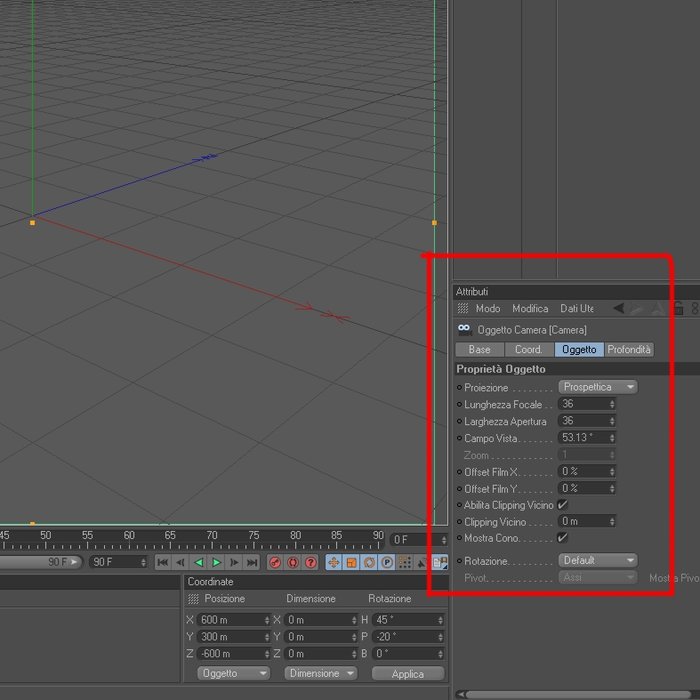Viewport: 700px width, 700px height.
Task: Click the record active objects key icon
Action: 275,562
